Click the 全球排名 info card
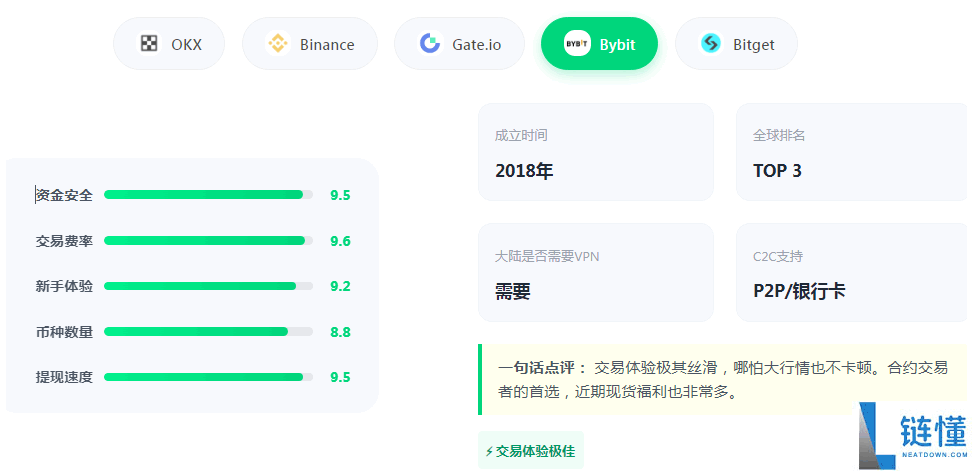Viewport: 972px width, 471px height. (x=854, y=152)
